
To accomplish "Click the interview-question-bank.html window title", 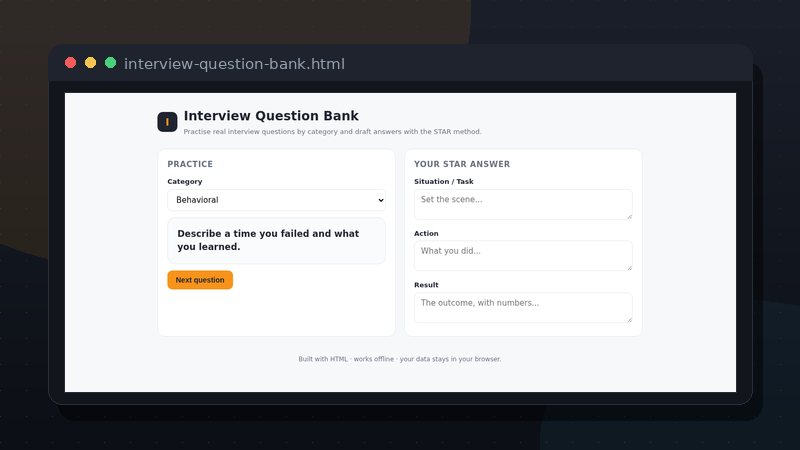I will pos(234,64).
